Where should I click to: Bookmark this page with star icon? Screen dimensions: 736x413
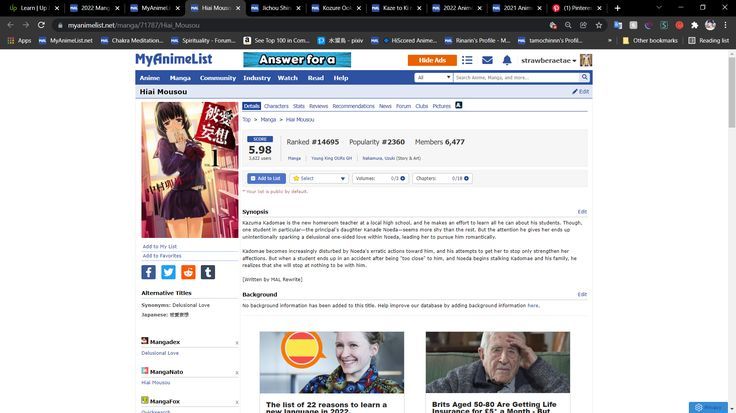598,25
